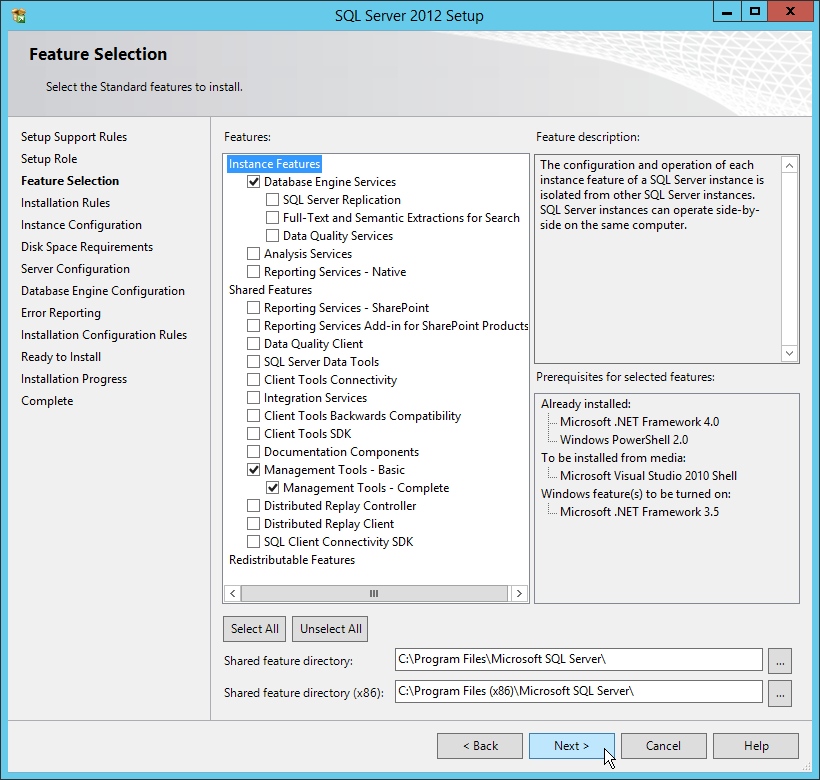Tick the Data Quality Services checkbox
Viewport: 820px width, 780px height.
272,236
